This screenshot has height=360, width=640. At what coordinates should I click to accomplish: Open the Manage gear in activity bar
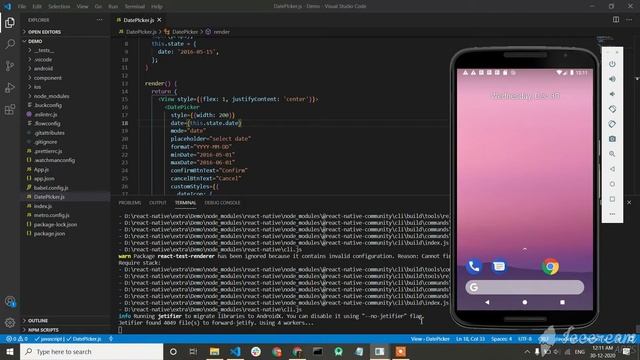point(10,322)
